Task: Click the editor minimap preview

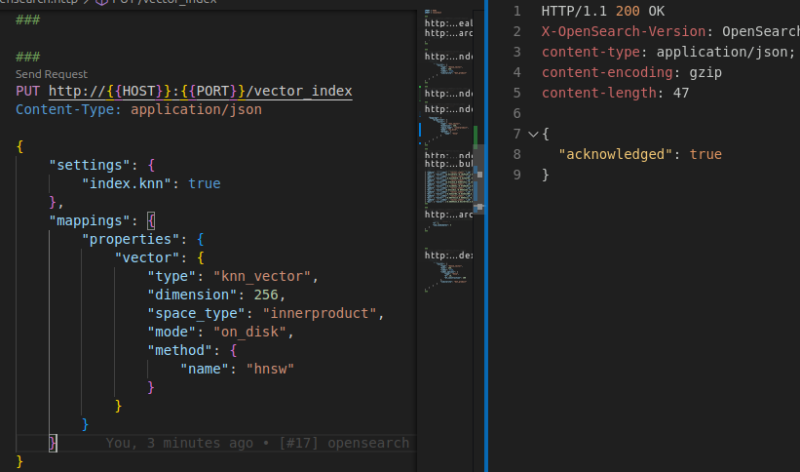Action: [447, 150]
